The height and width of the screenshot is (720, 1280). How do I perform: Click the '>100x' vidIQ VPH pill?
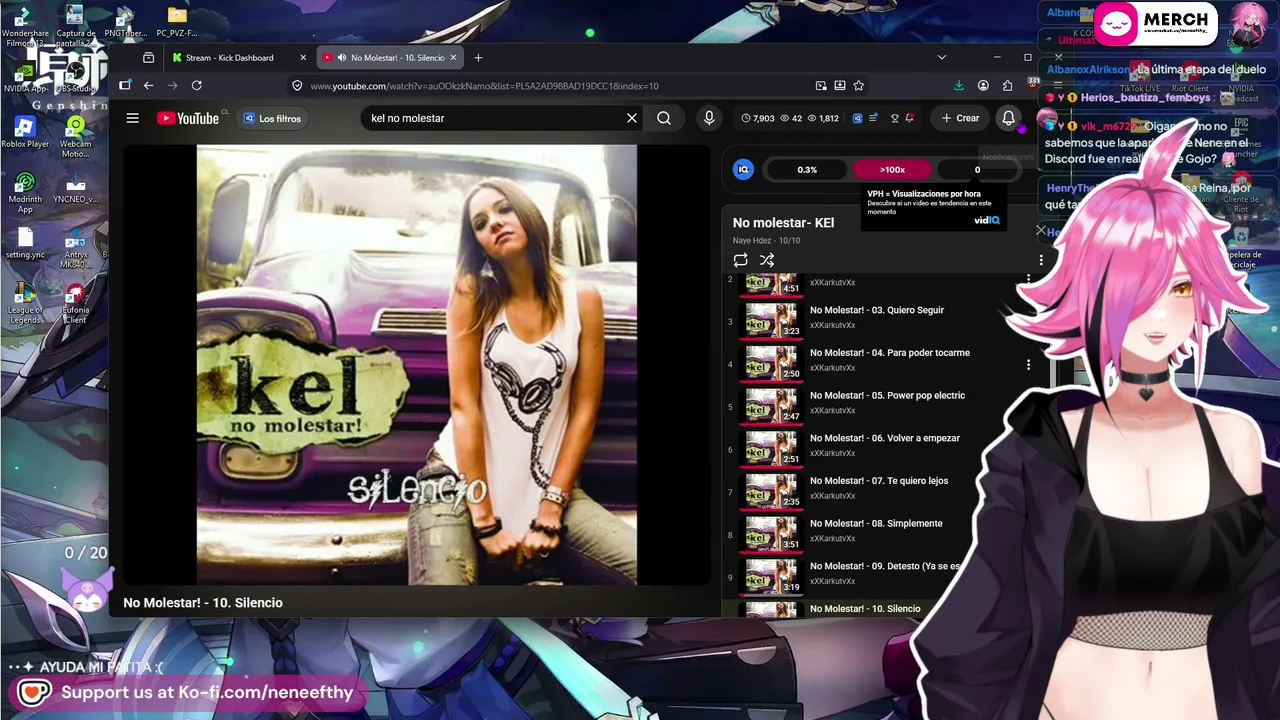coord(892,169)
